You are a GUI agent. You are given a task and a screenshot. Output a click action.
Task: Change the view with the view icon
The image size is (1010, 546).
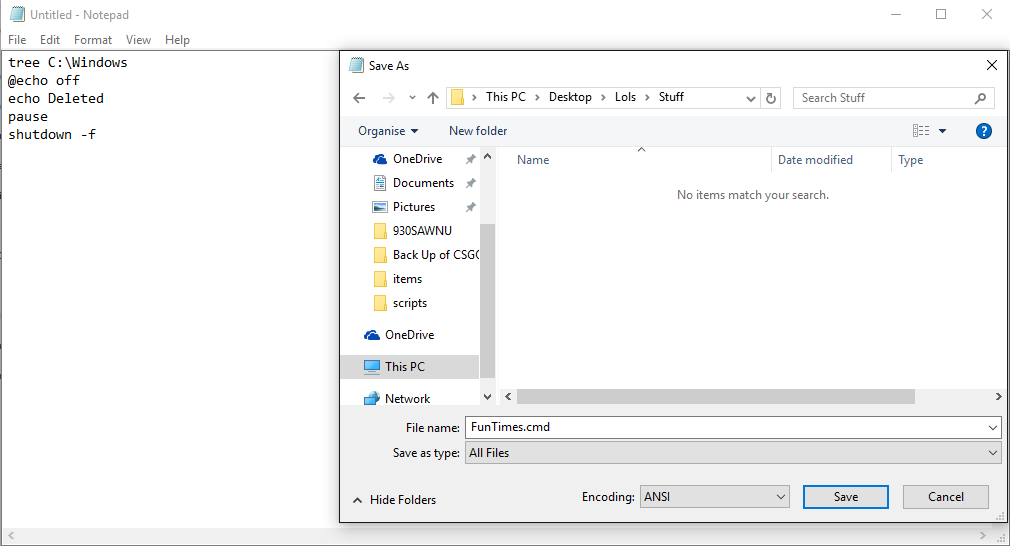point(920,131)
